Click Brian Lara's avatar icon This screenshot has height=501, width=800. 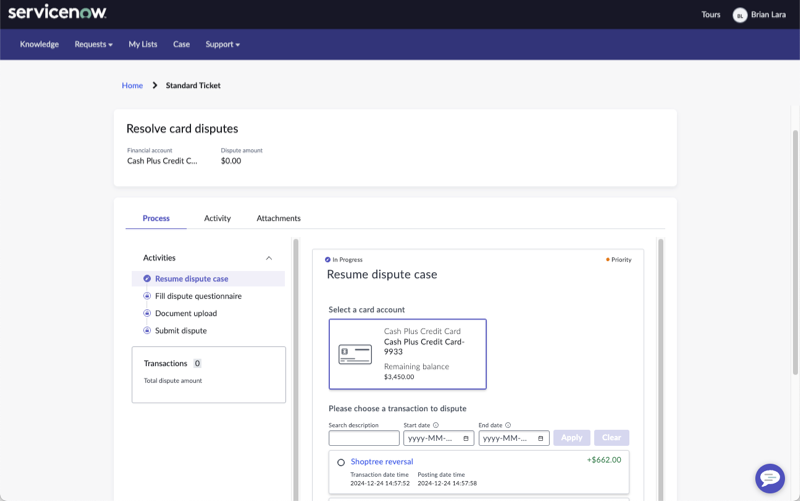(740, 15)
